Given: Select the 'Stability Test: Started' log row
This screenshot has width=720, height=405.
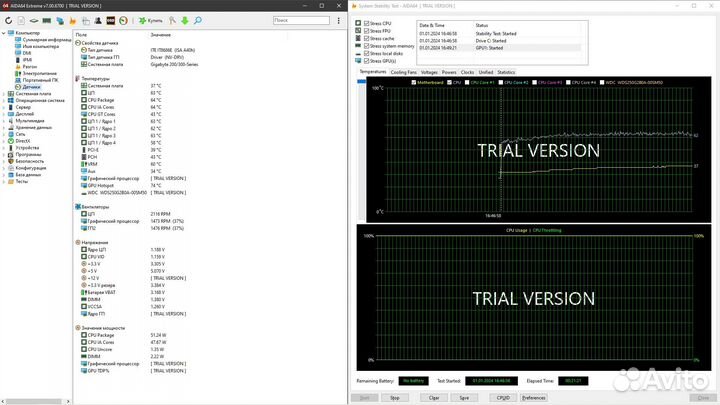Looking at the screenshot, I should pos(500,34).
